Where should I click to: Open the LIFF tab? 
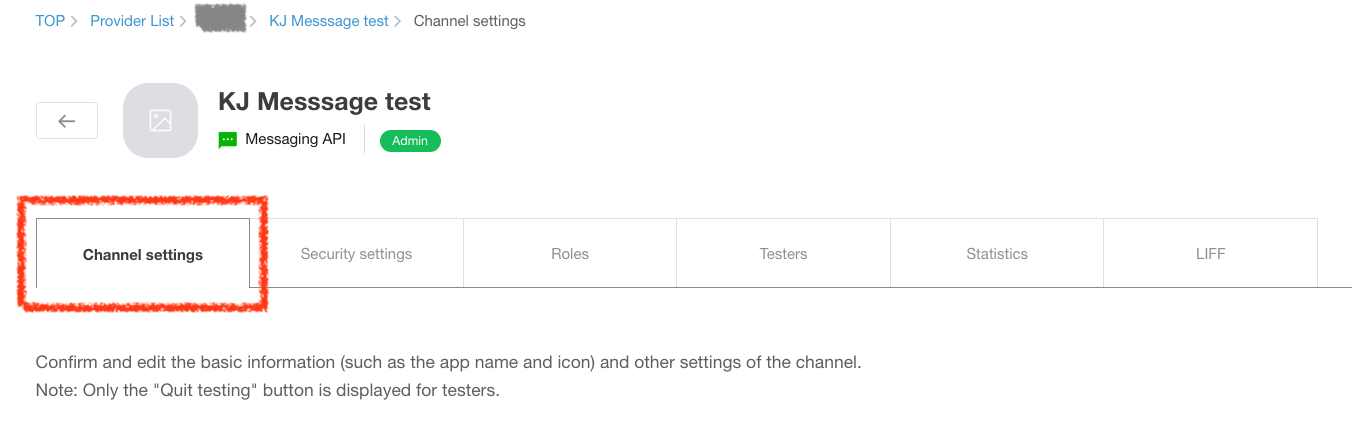1210,254
